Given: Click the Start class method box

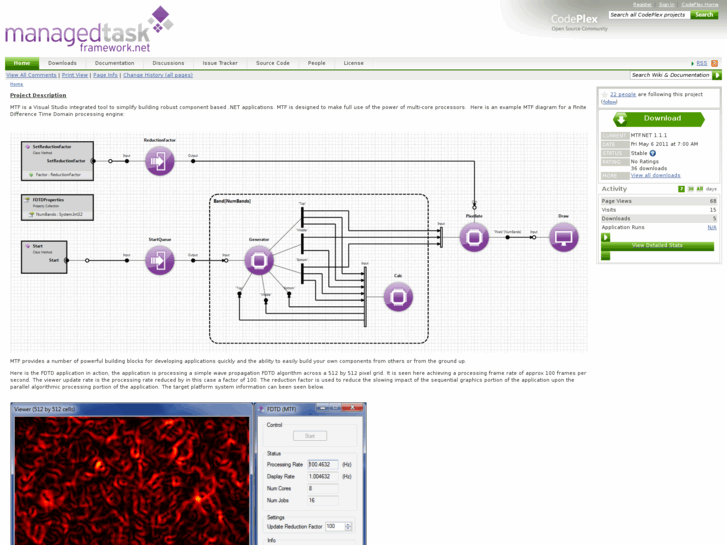Looking at the screenshot, I should coord(44,257).
